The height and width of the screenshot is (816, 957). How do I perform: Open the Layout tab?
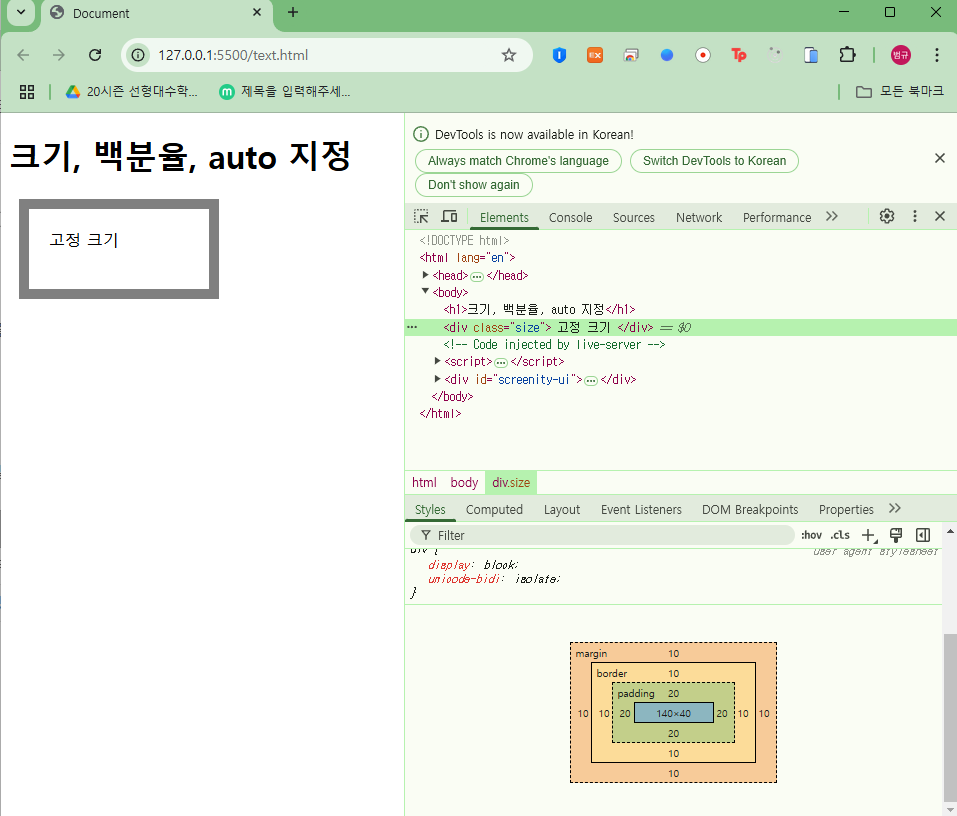click(x=562, y=510)
